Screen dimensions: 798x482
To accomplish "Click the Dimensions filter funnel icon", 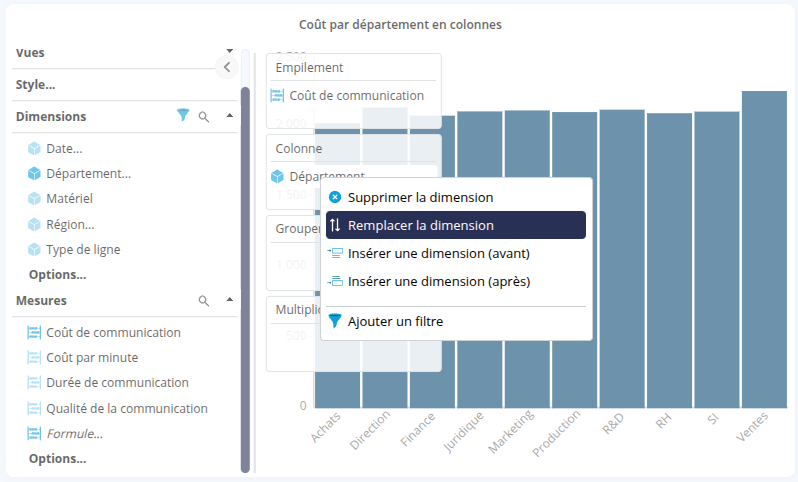I will tap(182, 116).
